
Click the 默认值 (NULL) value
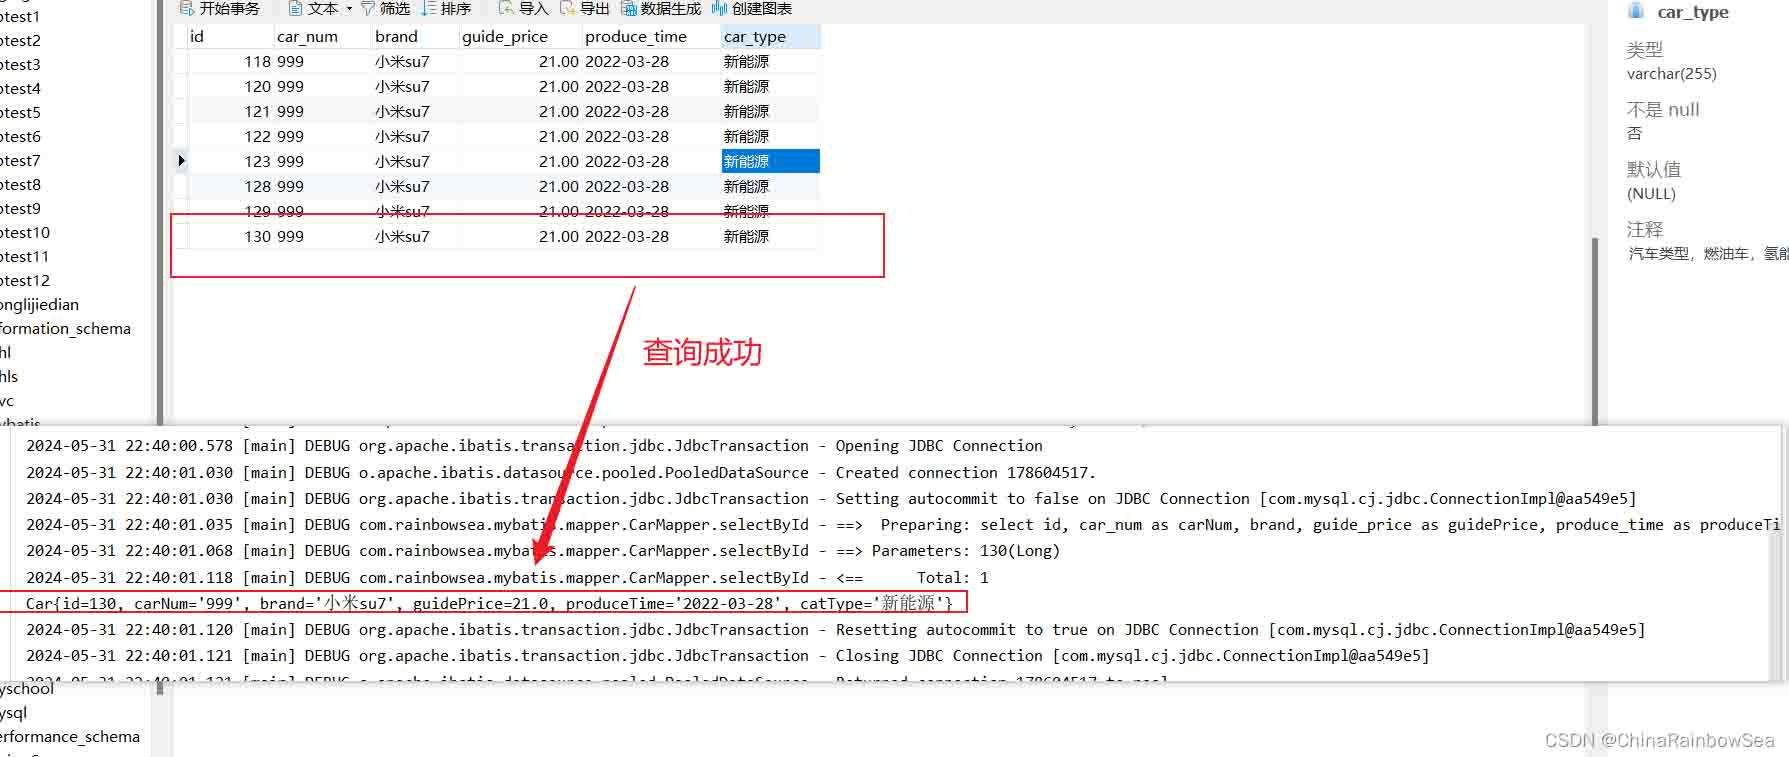pyautogui.click(x=1651, y=194)
